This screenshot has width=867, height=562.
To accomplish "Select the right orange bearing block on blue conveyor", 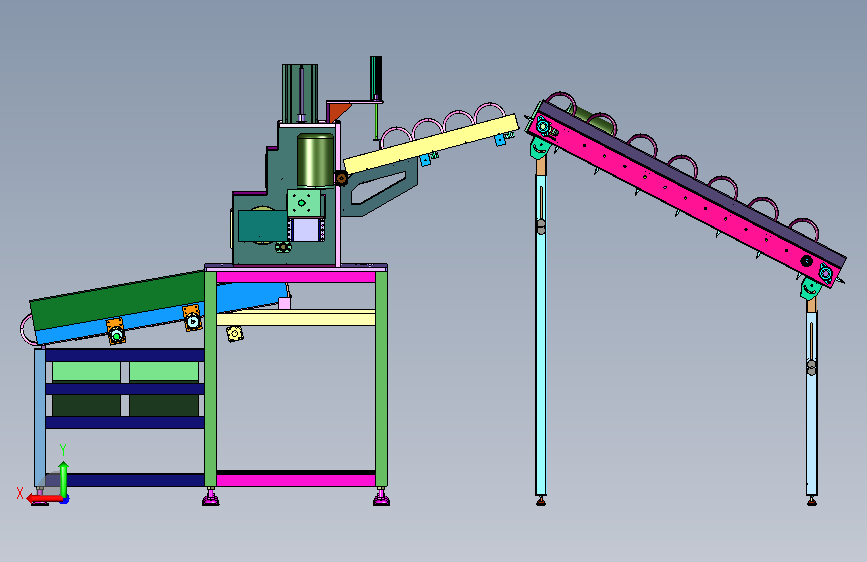I will (192, 318).
